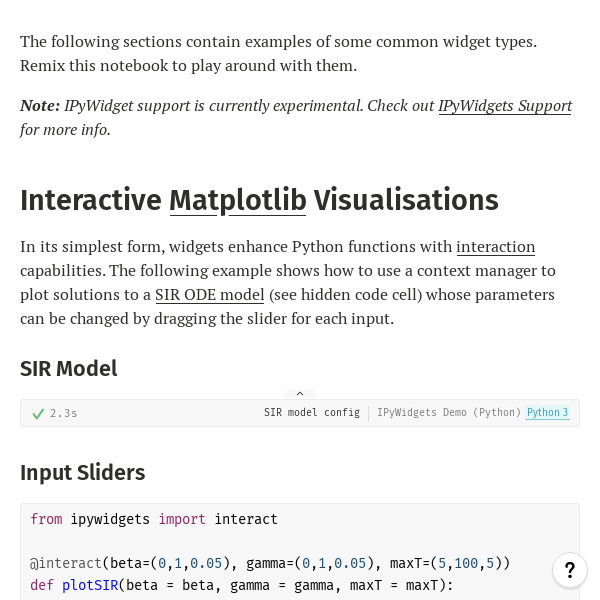The height and width of the screenshot is (600, 600).
Task: Click the Interactive Matplotlib Visualisations heading
Action: (259, 200)
